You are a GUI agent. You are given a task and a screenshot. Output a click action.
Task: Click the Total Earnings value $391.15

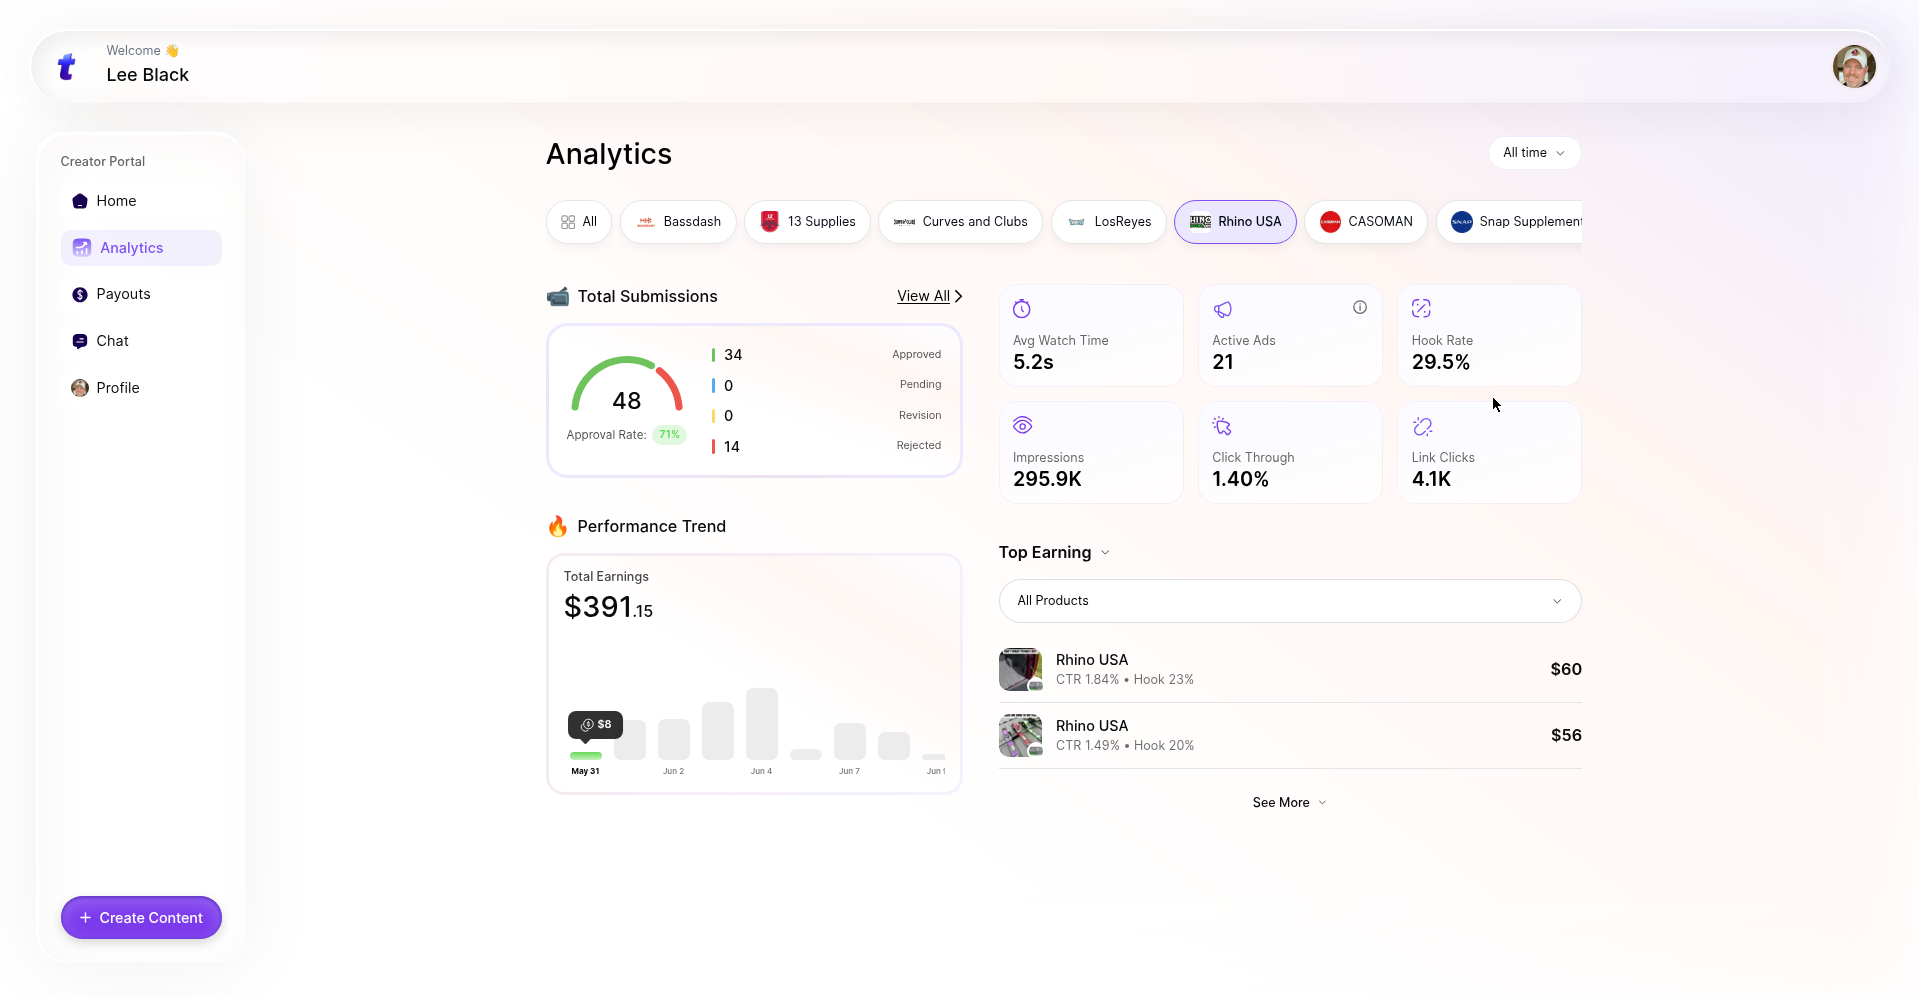point(608,607)
